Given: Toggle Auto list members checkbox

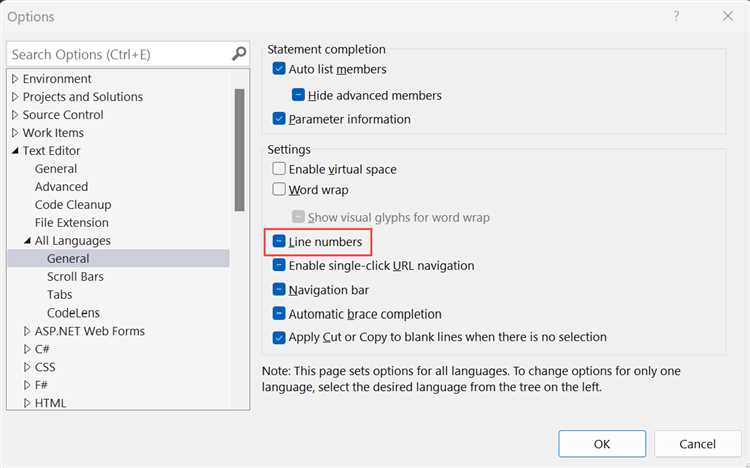Looking at the screenshot, I should click(x=279, y=68).
